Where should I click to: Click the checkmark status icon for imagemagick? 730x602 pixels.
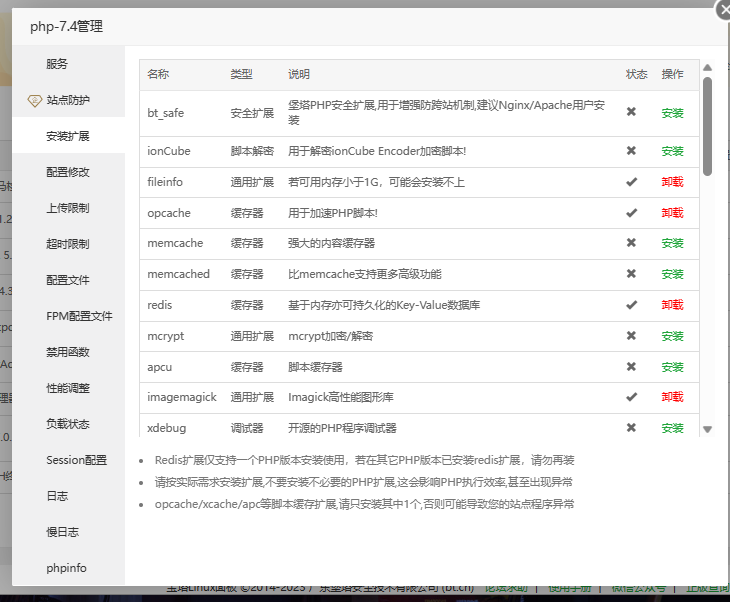[631, 397]
